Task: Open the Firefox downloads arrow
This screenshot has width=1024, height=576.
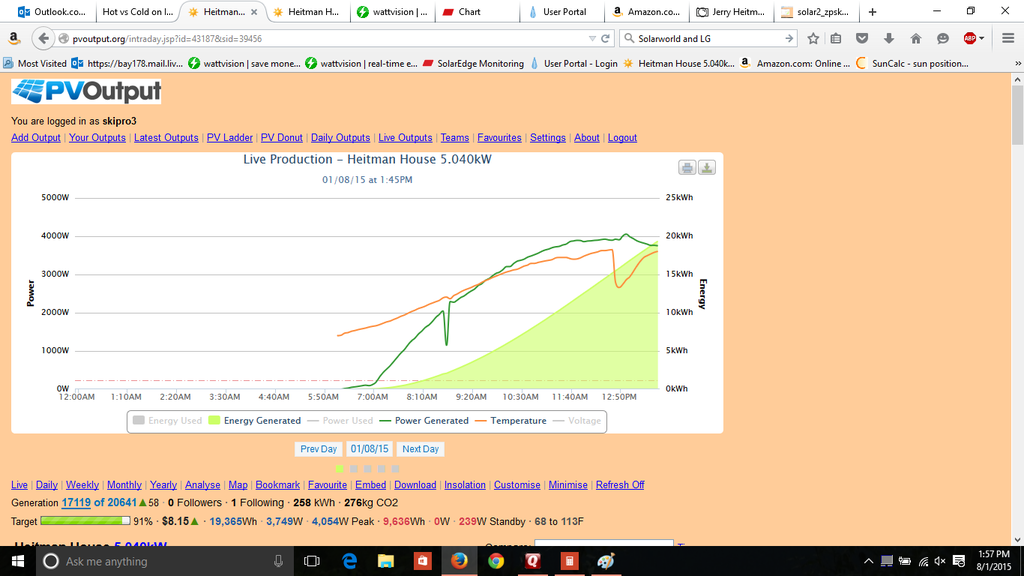Action: pyautogui.click(x=889, y=39)
